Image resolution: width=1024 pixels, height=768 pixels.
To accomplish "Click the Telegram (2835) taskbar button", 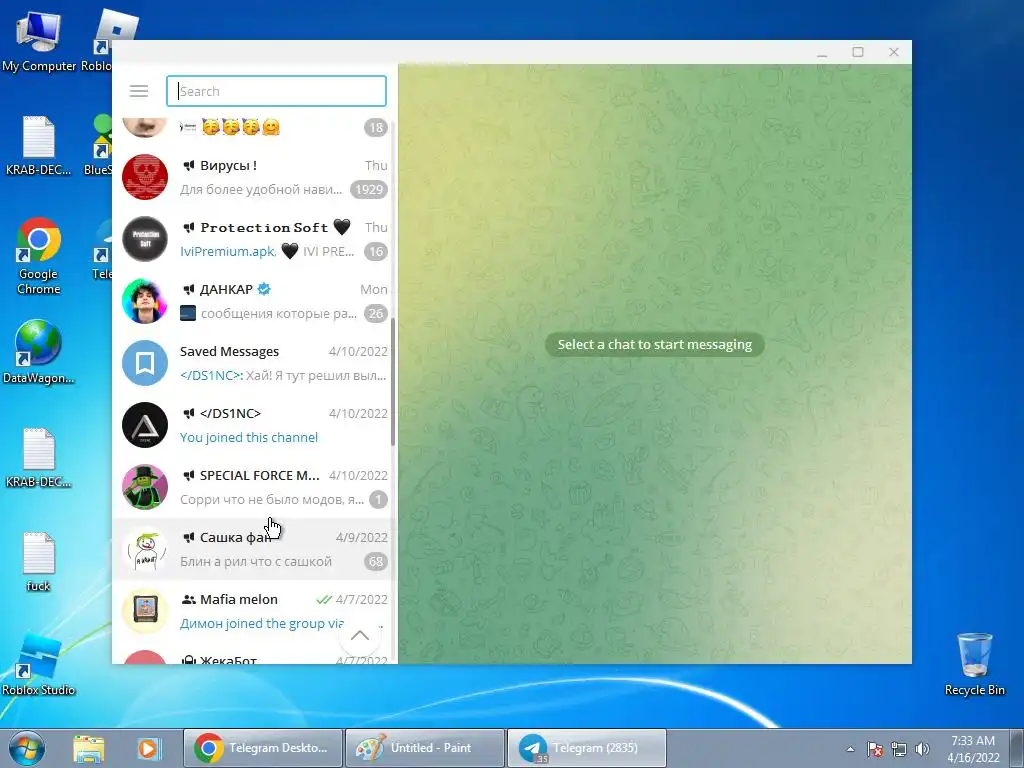I will pos(586,748).
